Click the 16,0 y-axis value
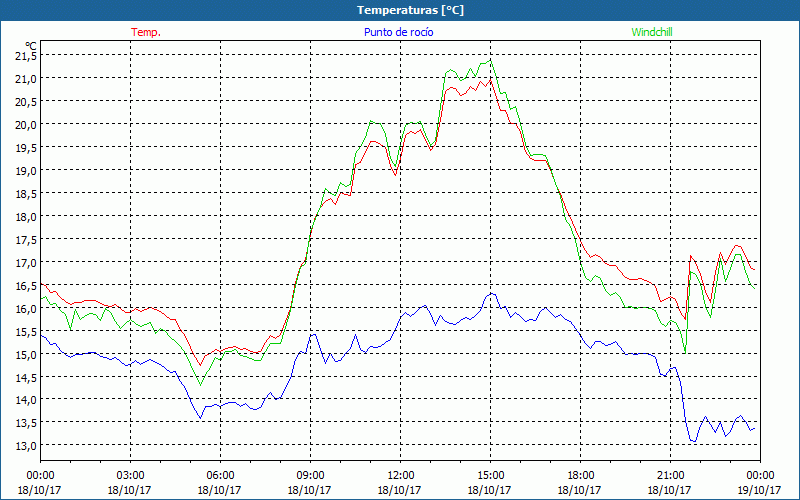 27,308
